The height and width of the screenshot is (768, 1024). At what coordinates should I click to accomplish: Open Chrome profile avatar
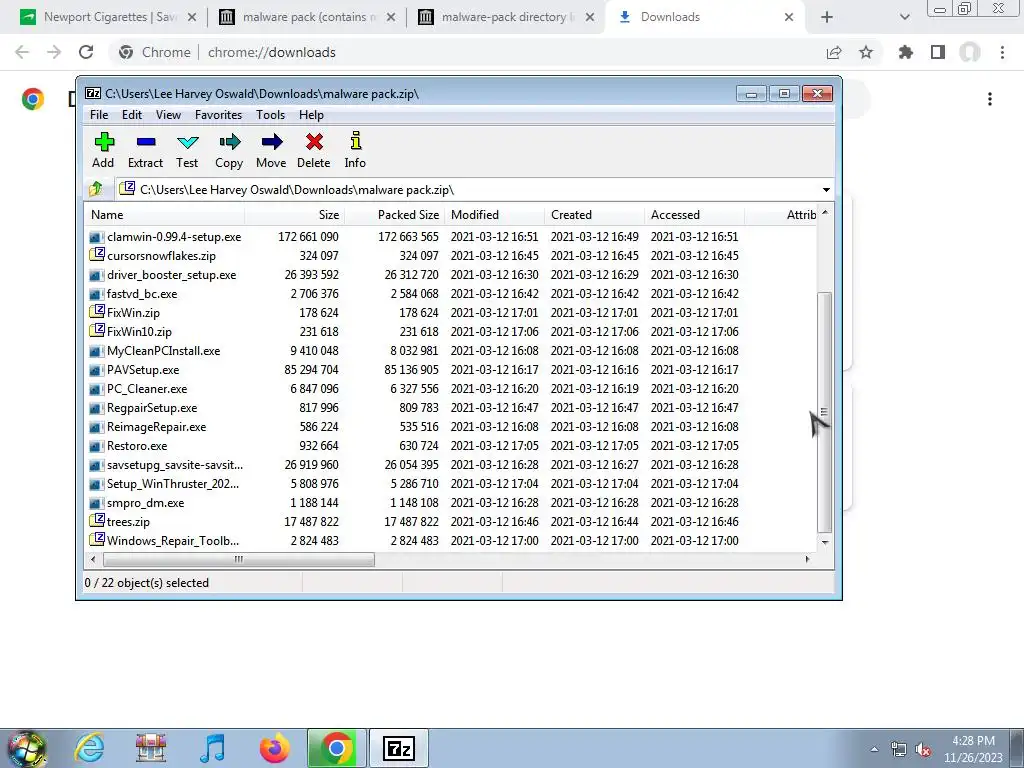point(970,52)
